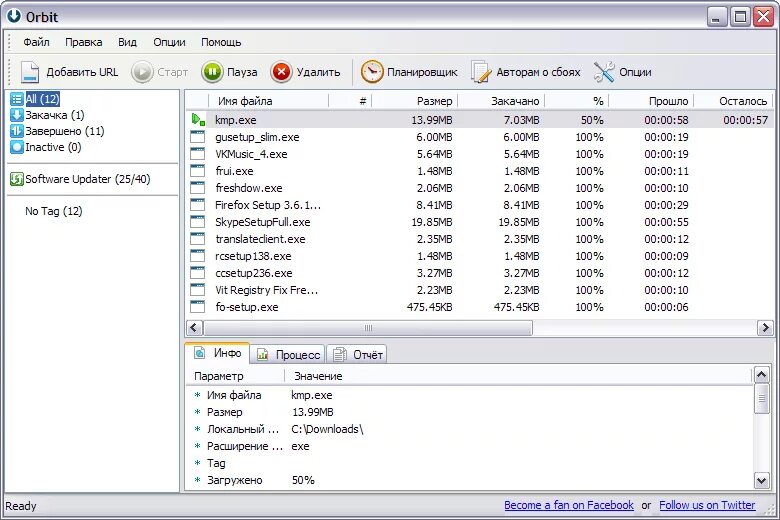Select the Firefox Setup 3.6.1… row
This screenshot has height=520, width=780.
(x=480, y=205)
